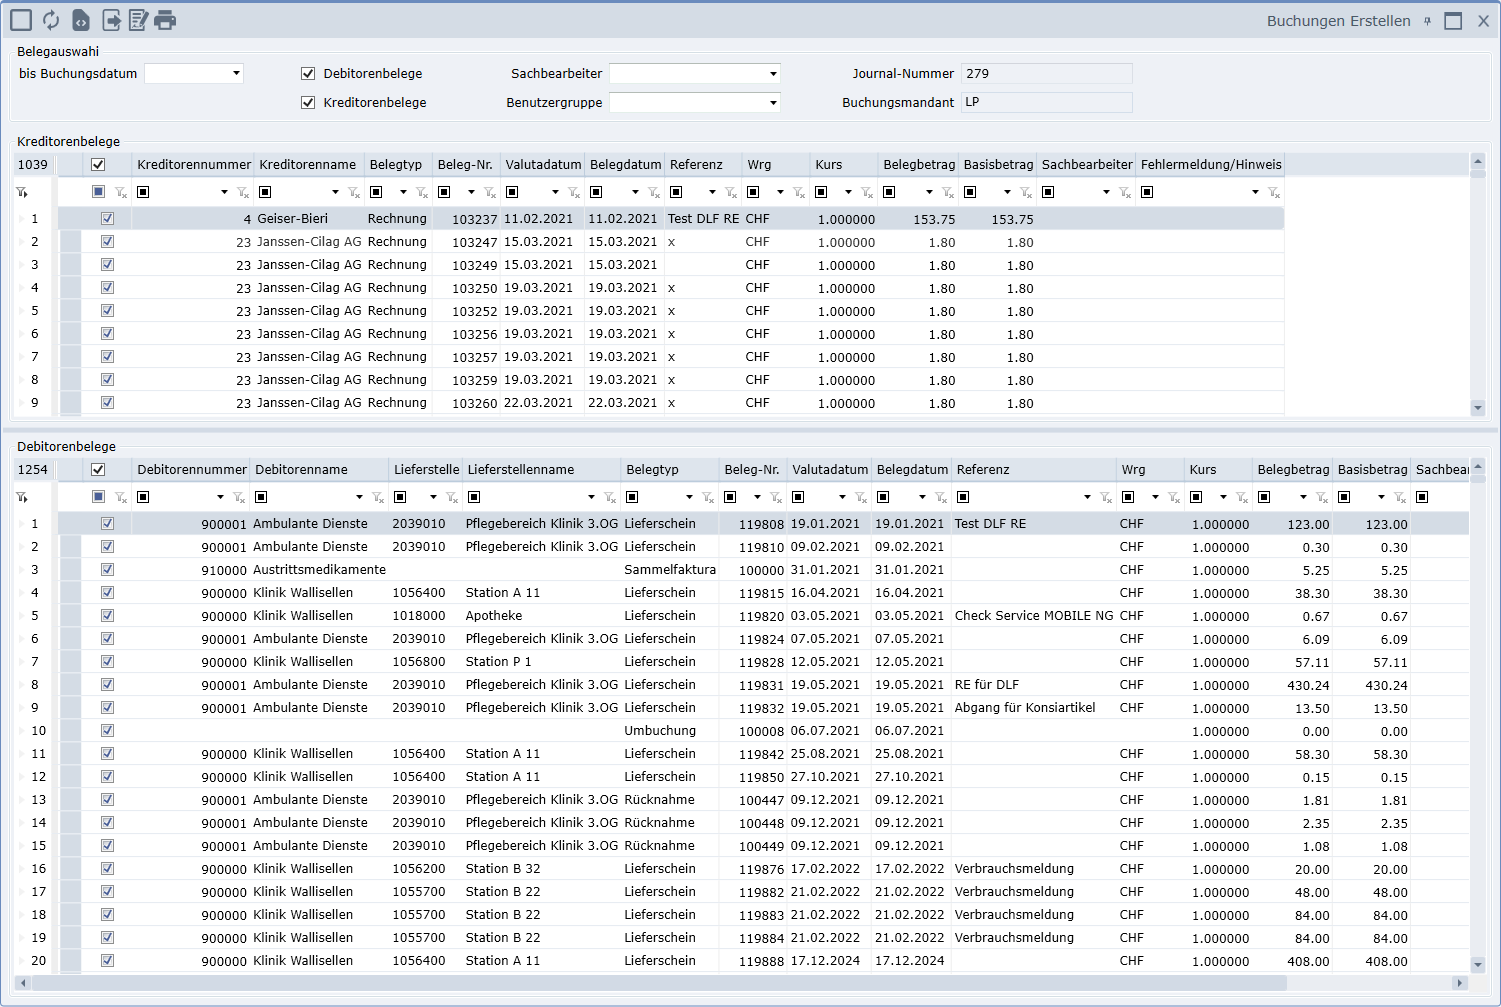This screenshot has width=1501, height=1007.
Task: Select Austrittsmedikamente row in Debitorenbelege
Action: point(319,570)
